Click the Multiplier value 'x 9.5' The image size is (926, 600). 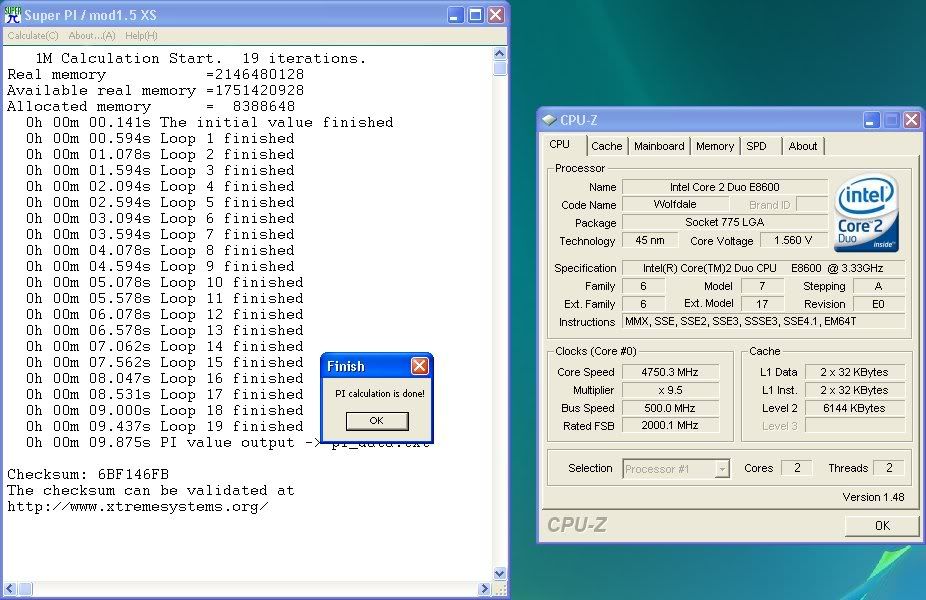[x=670, y=390]
